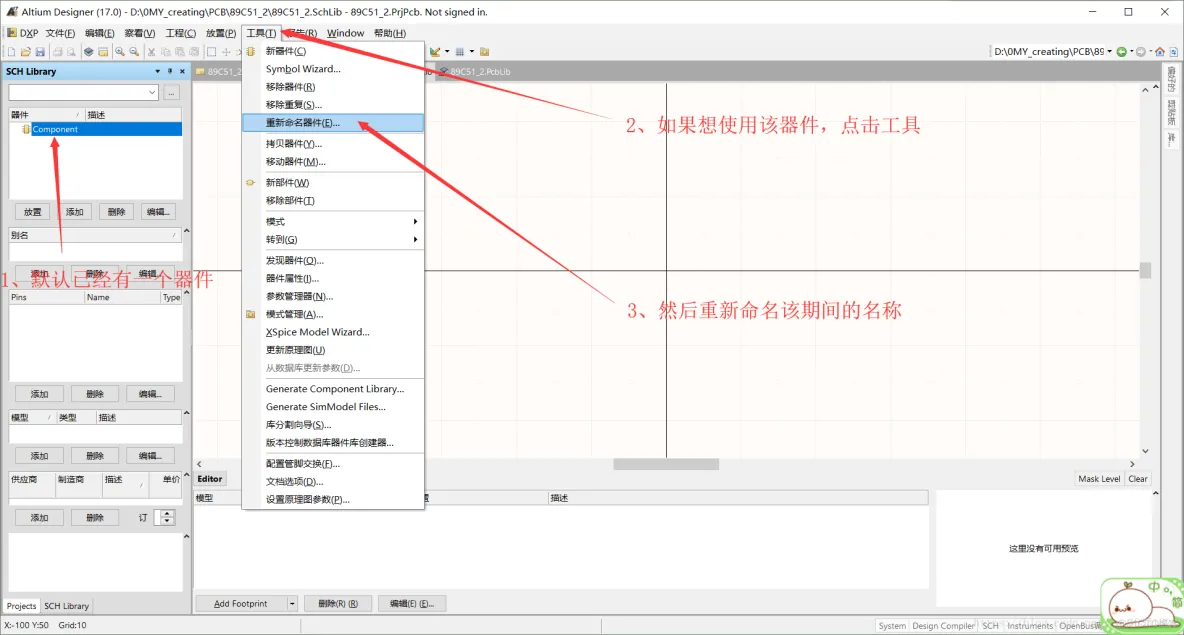
Task: Switch to the 89C51_2.PcbLib document tab
Action: [475, 72]
